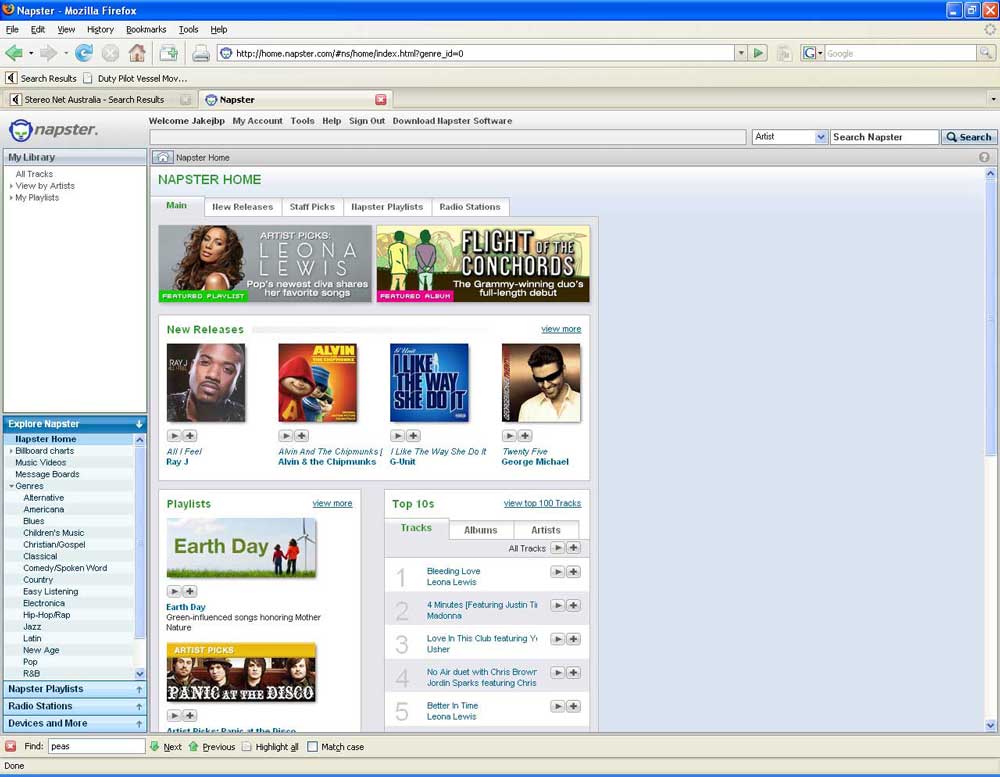The width and height of the screenshot is (1000, 777).
Task: Click the Search button next to Search Napster
Action: pyautogui.click(x=969, y=137)
